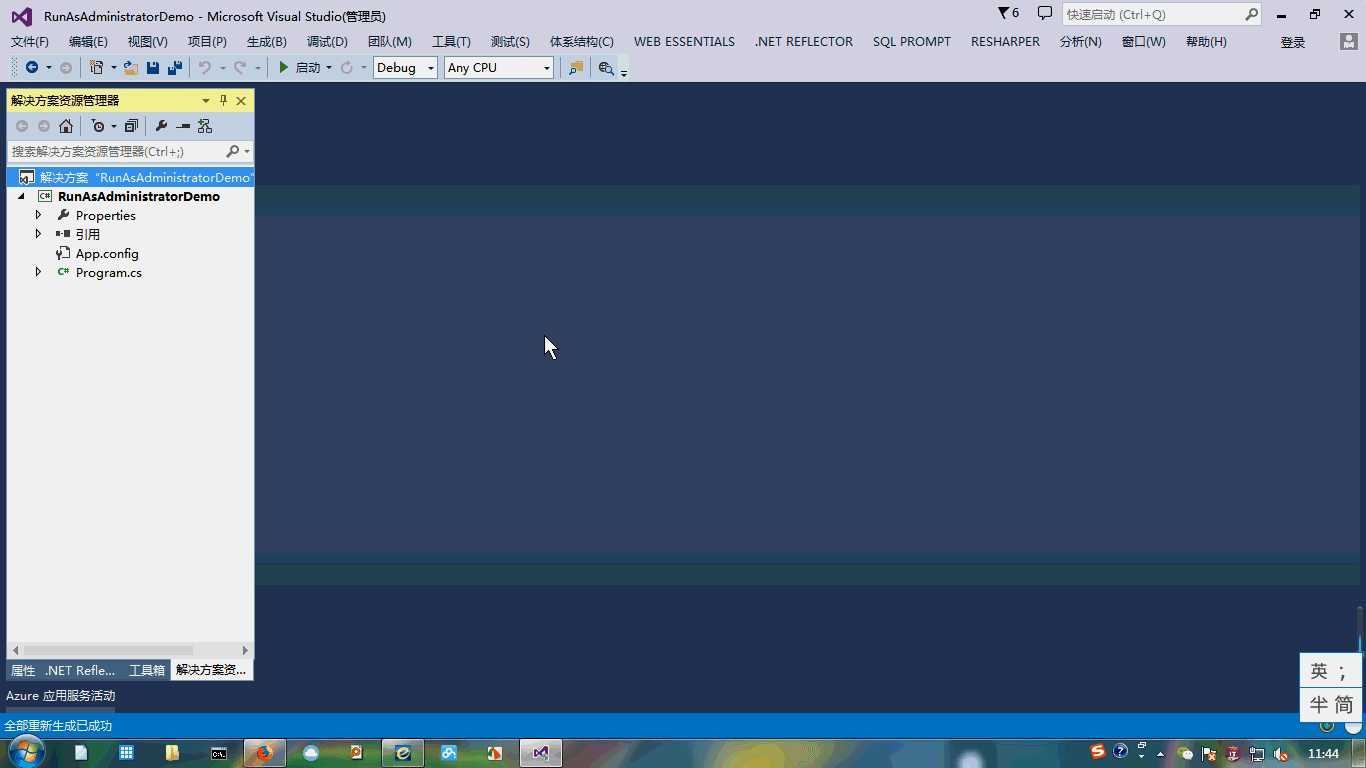Image resolution: width=1366 pixels, height=768 pixels.
Task: Open toolbar overflow options arrow
Action: [624, 72]
